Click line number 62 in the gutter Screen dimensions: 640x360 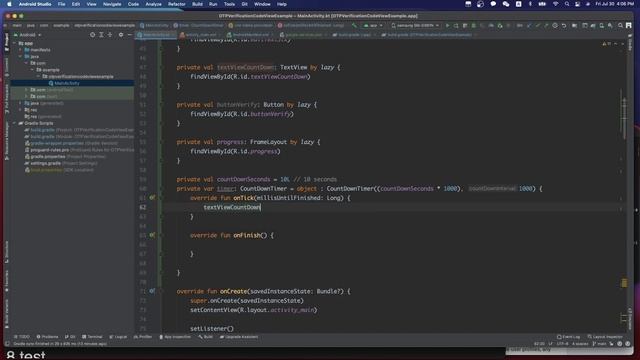click(142, 207)
